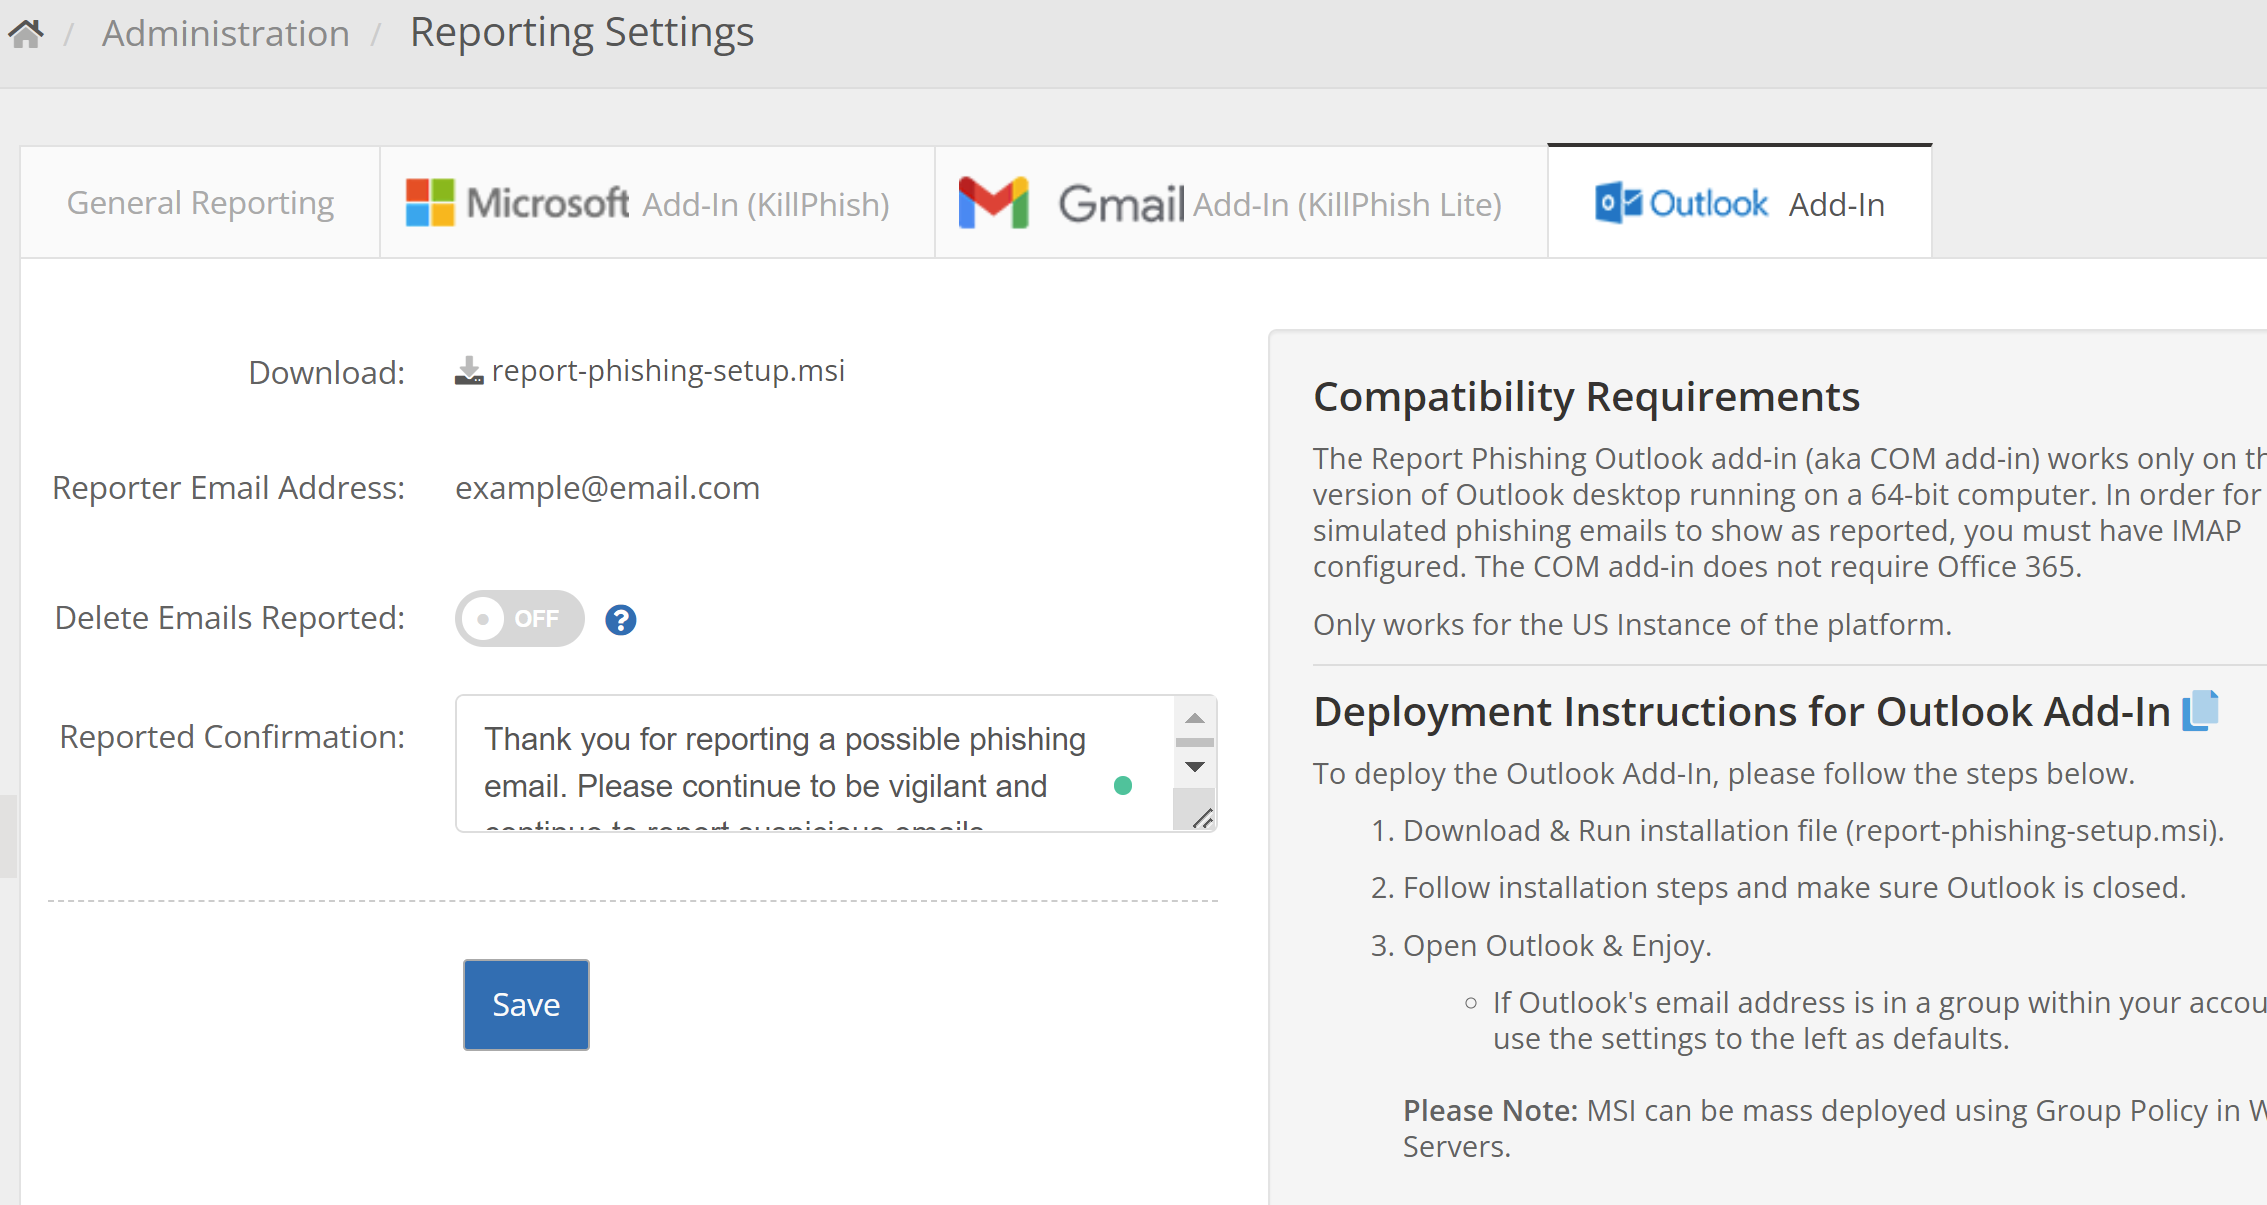Click the textarea resize handle
This screenshot has height=1205, width=2267.
(x=1202, y=818)
